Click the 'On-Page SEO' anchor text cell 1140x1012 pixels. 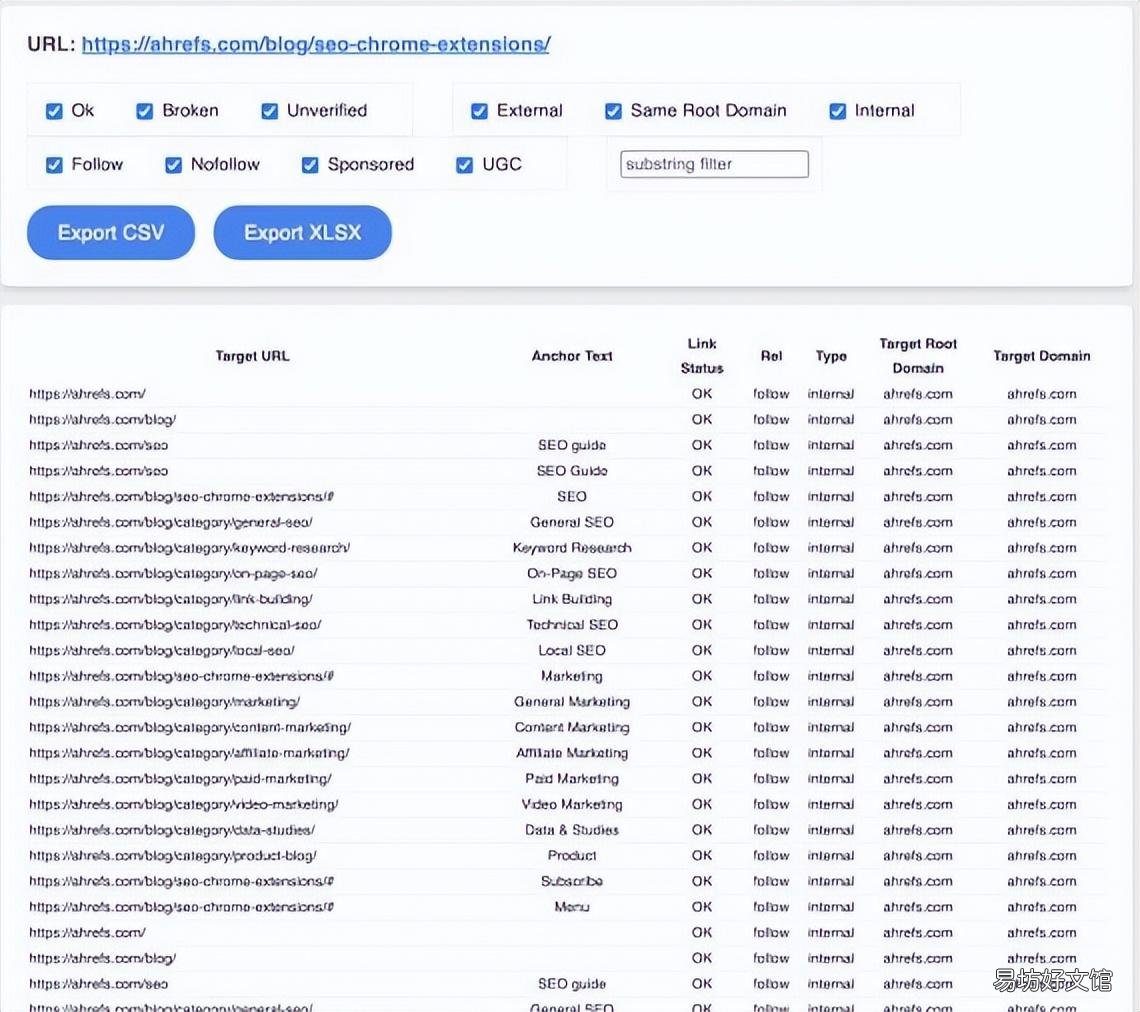tap(571, 574)
